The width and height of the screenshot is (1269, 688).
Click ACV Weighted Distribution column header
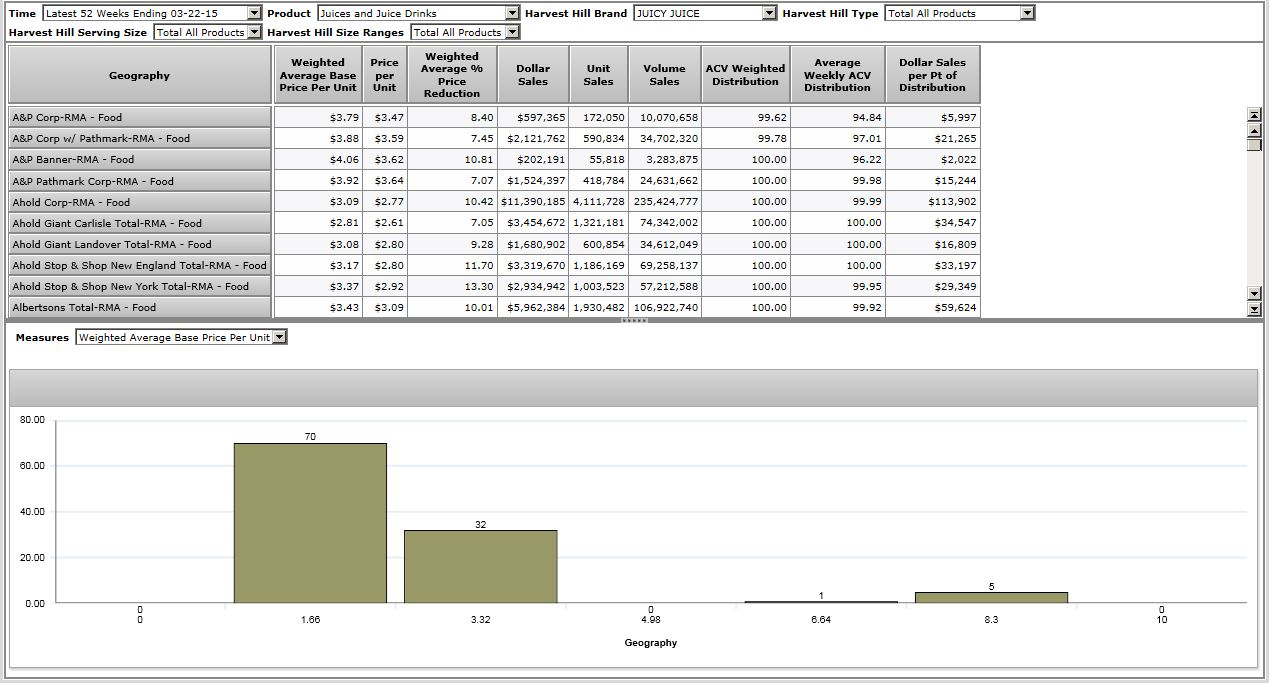coord(745,75)
